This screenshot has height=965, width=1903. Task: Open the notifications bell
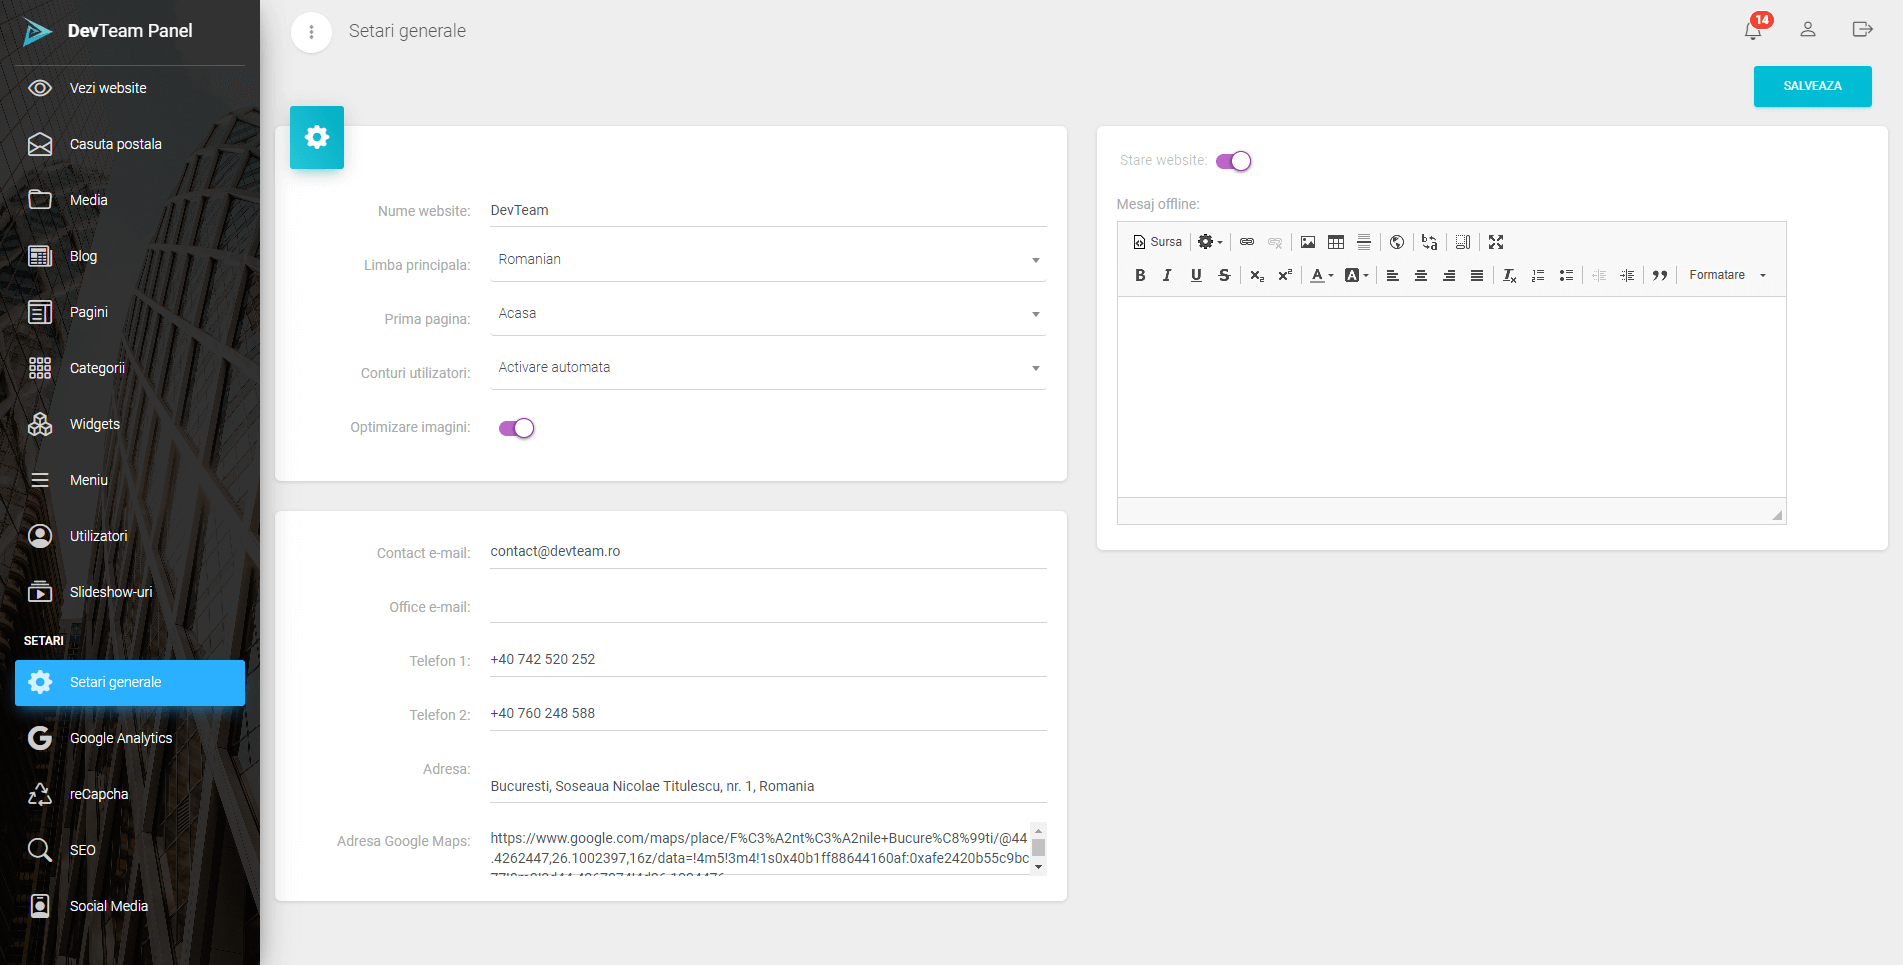coord(1753,30)
